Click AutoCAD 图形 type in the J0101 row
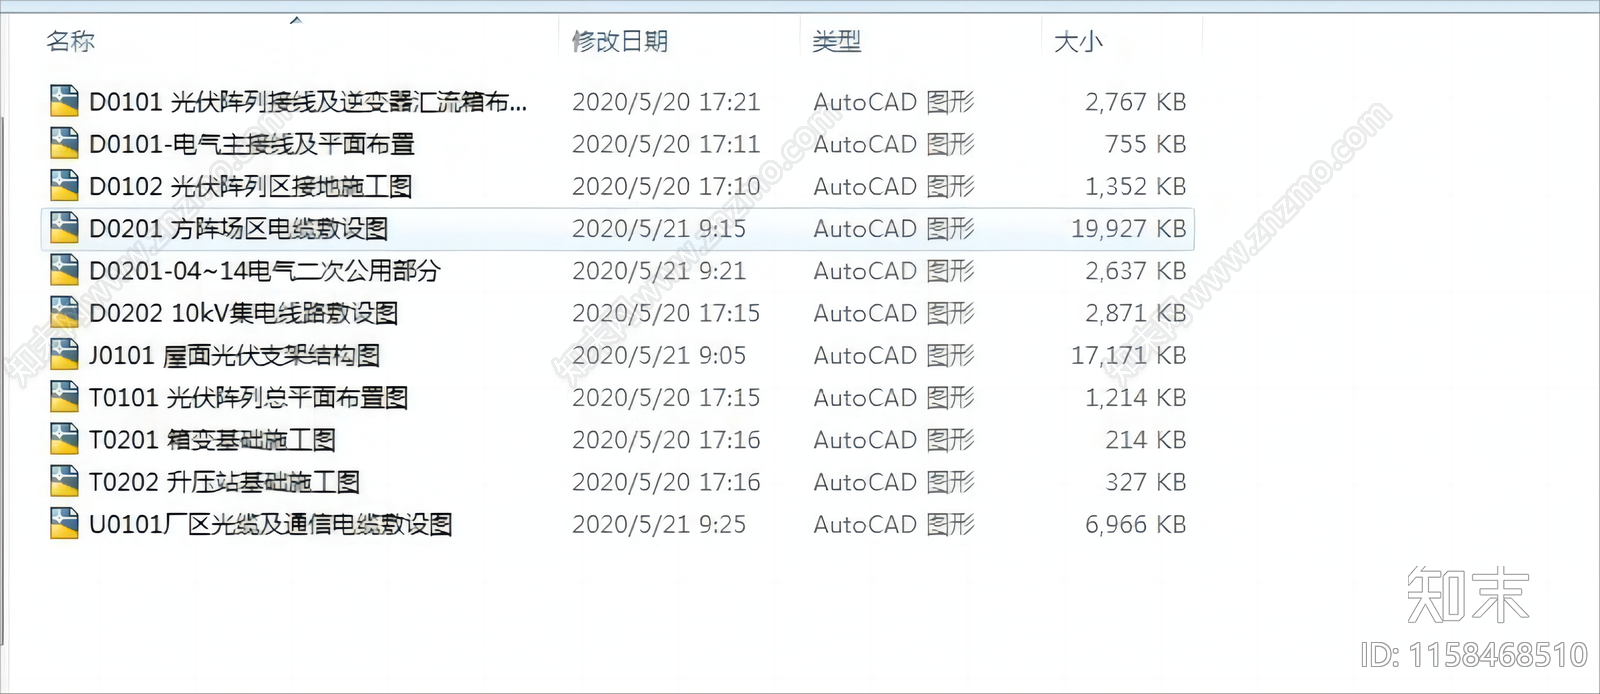The image size is (1600, 694). [894, 355]
